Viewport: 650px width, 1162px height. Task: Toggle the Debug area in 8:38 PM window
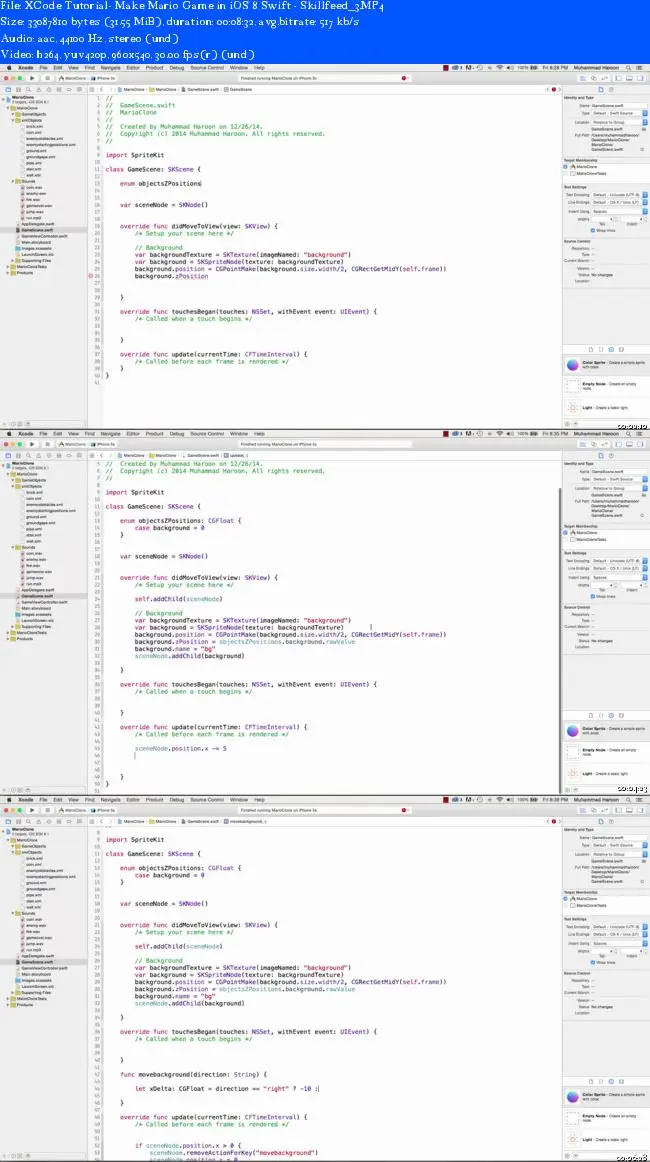point(630,810)
